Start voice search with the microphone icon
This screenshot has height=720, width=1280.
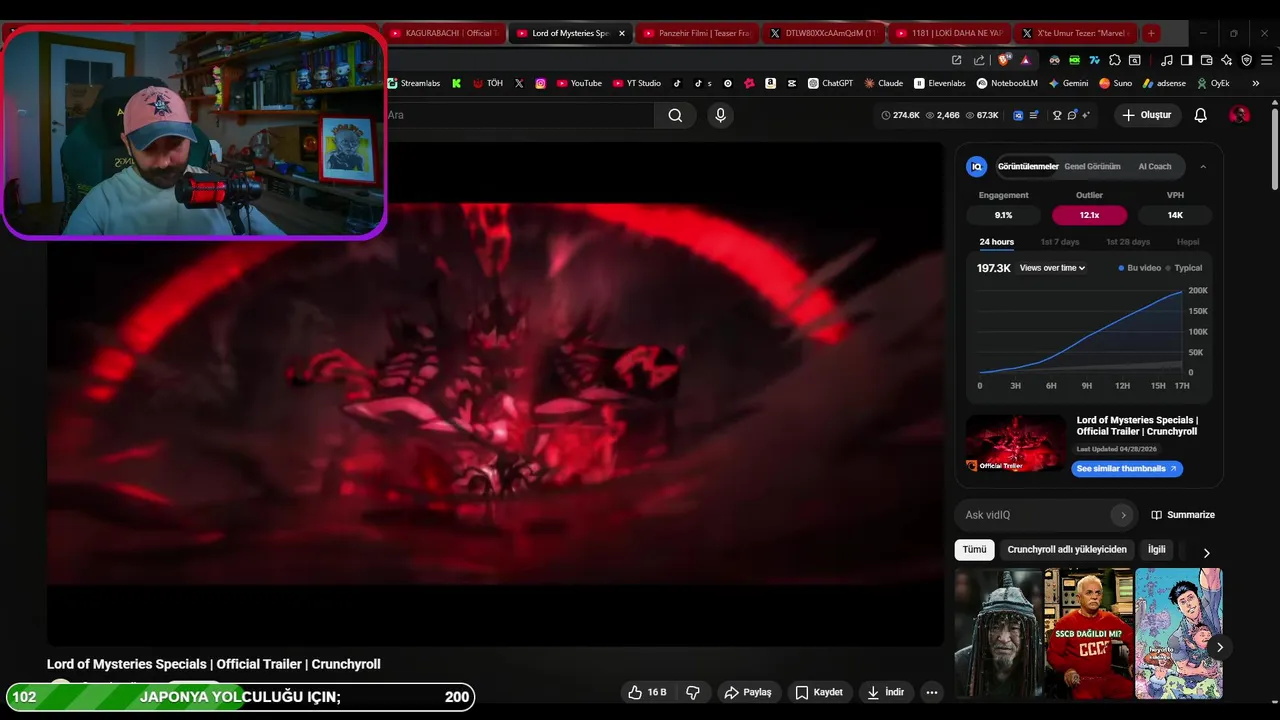(720, 115)
